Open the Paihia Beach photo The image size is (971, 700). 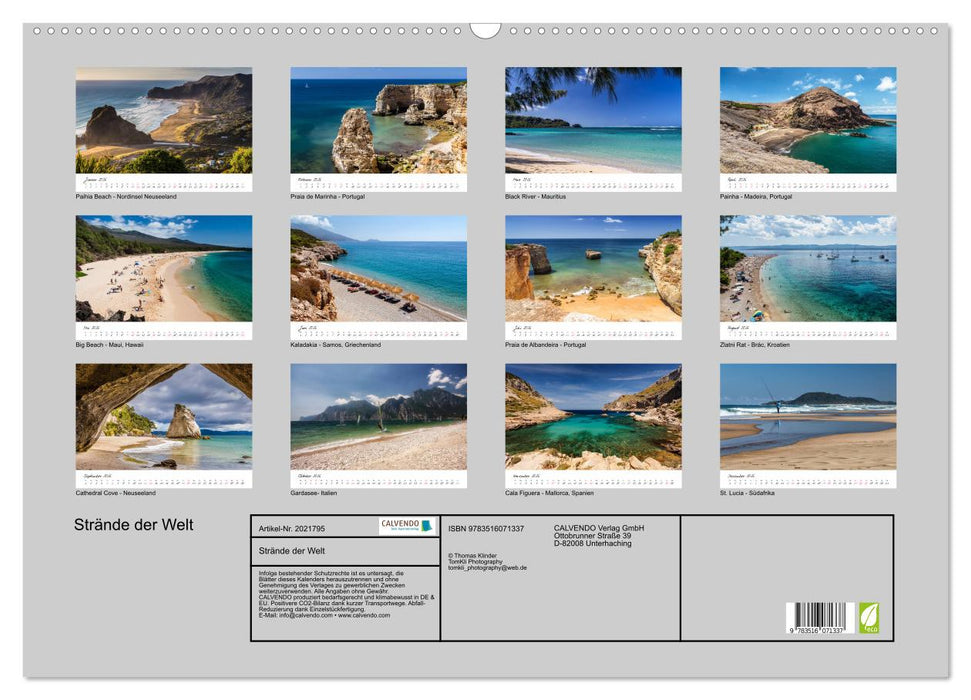click(164, 121)
